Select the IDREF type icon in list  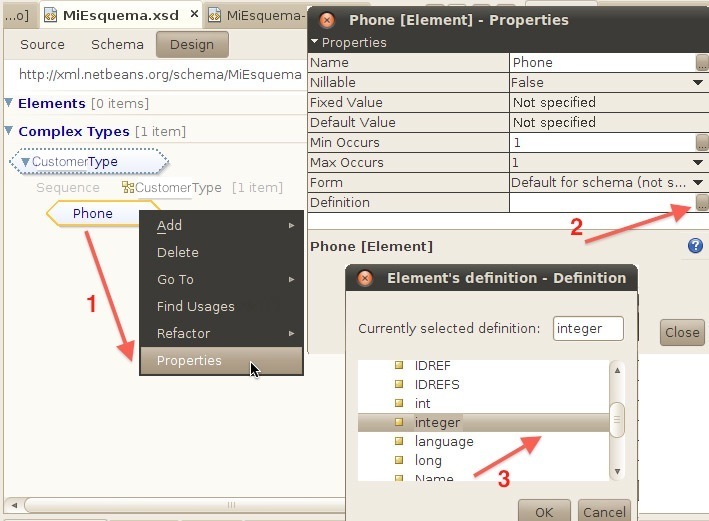[x=399, y=366]
